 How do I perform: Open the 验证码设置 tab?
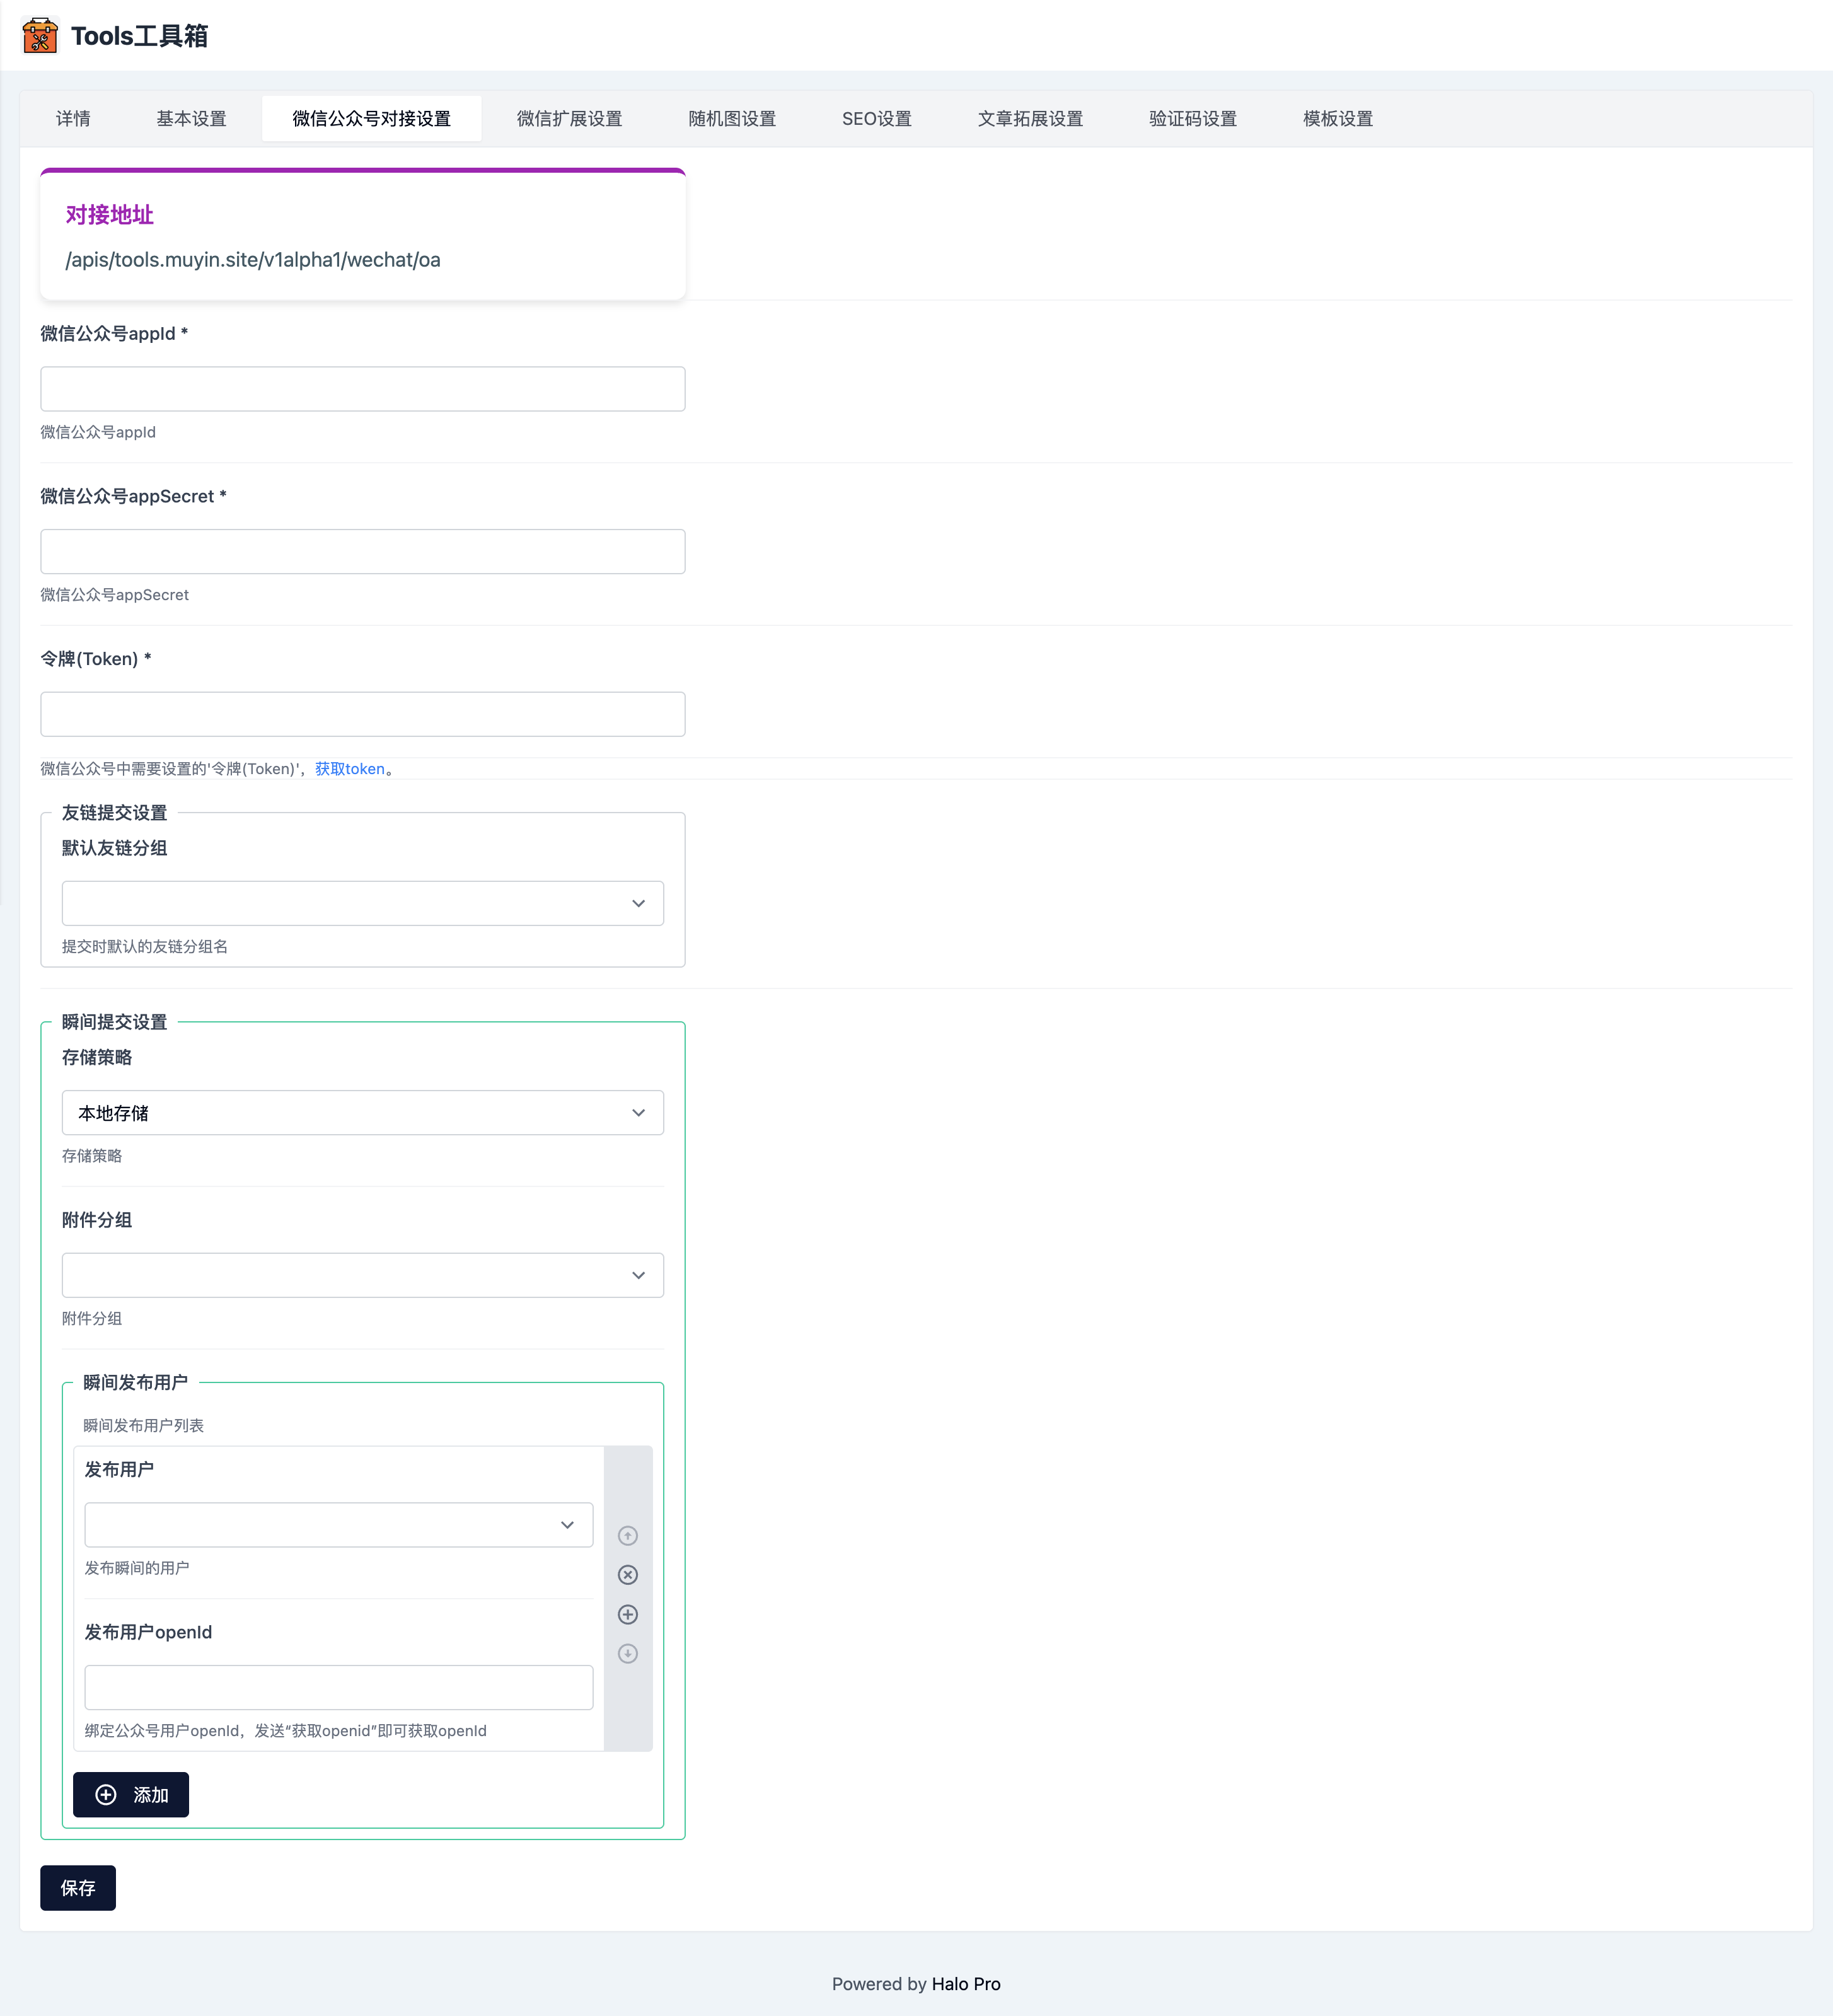pyautogui.click(x=1192, y=118)
